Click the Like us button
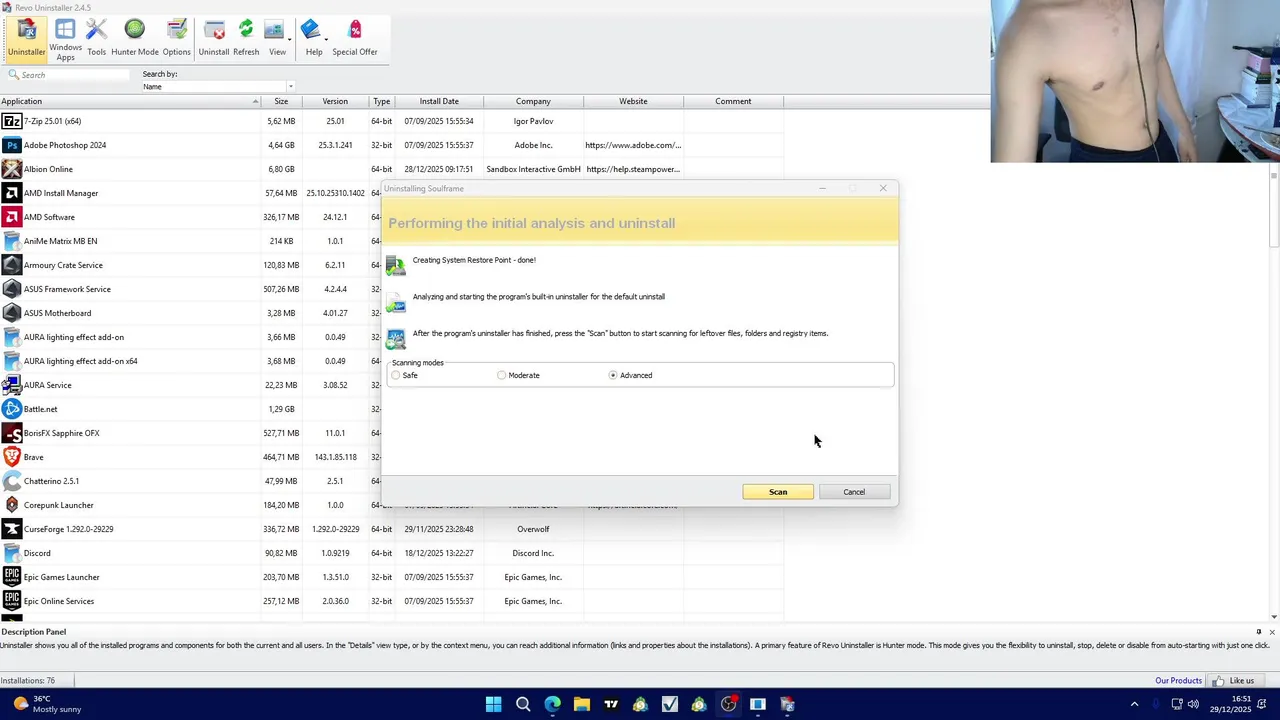 click(x=1234, y=681)
